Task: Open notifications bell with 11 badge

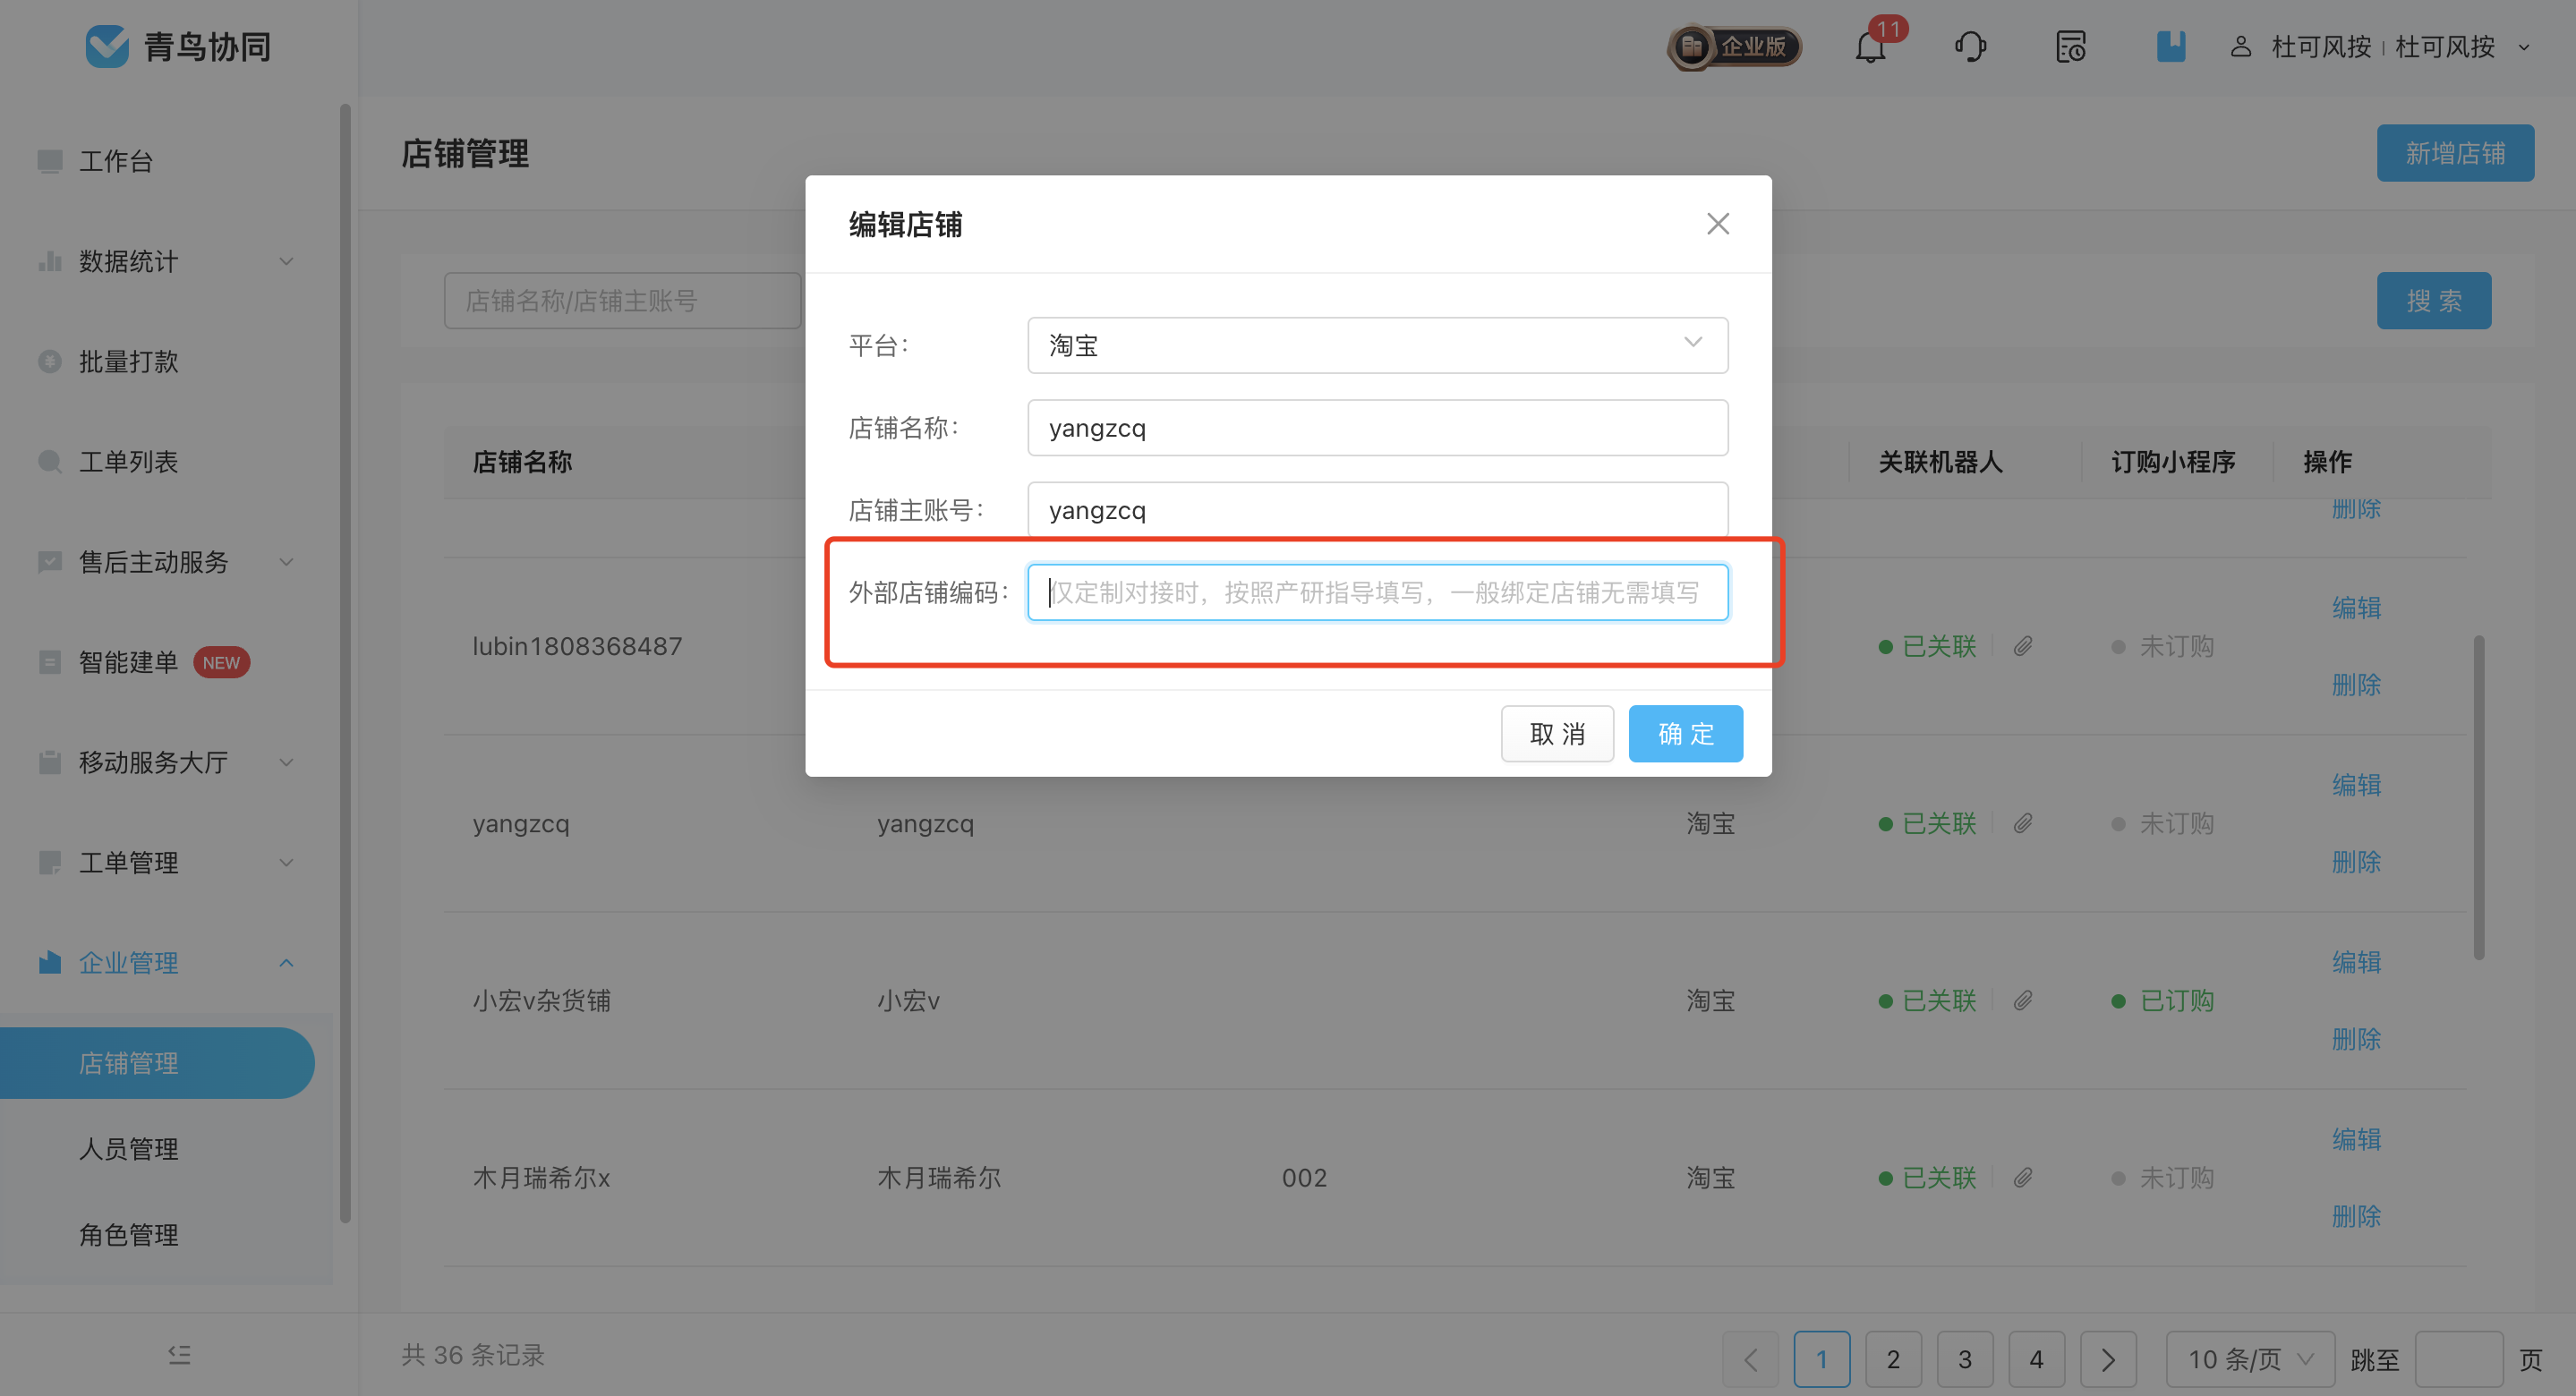Action: pyautogui.click(x=1871, y=46)
